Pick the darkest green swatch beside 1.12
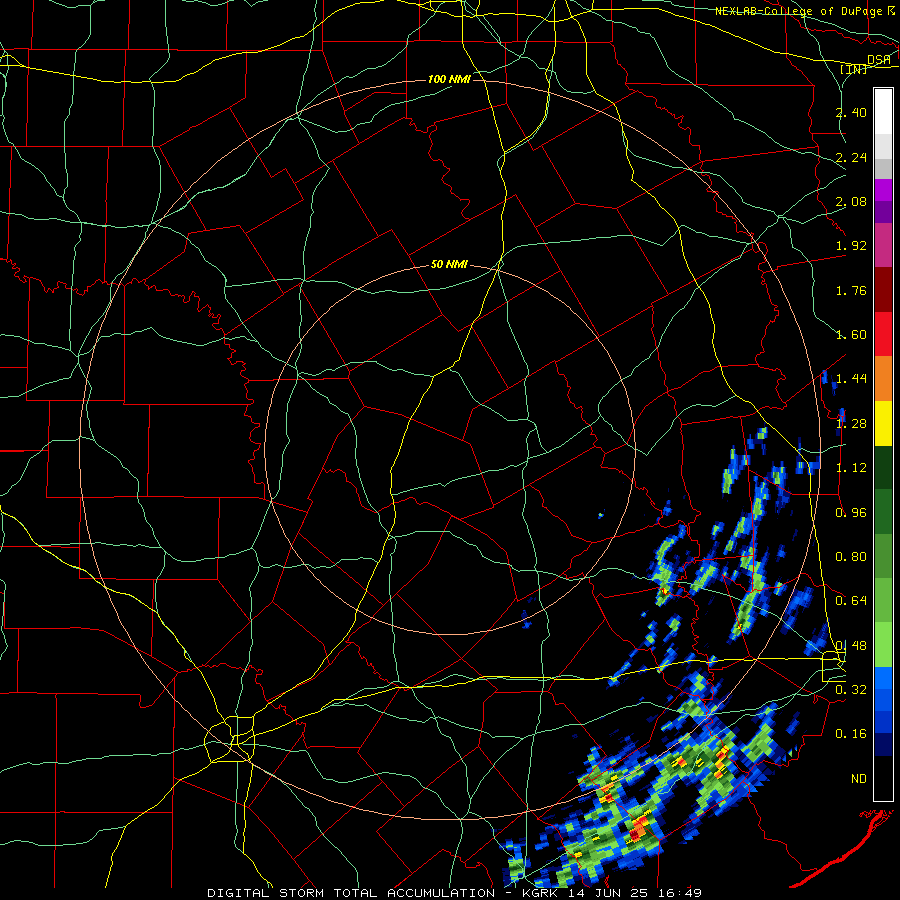 tap(883, 468)
